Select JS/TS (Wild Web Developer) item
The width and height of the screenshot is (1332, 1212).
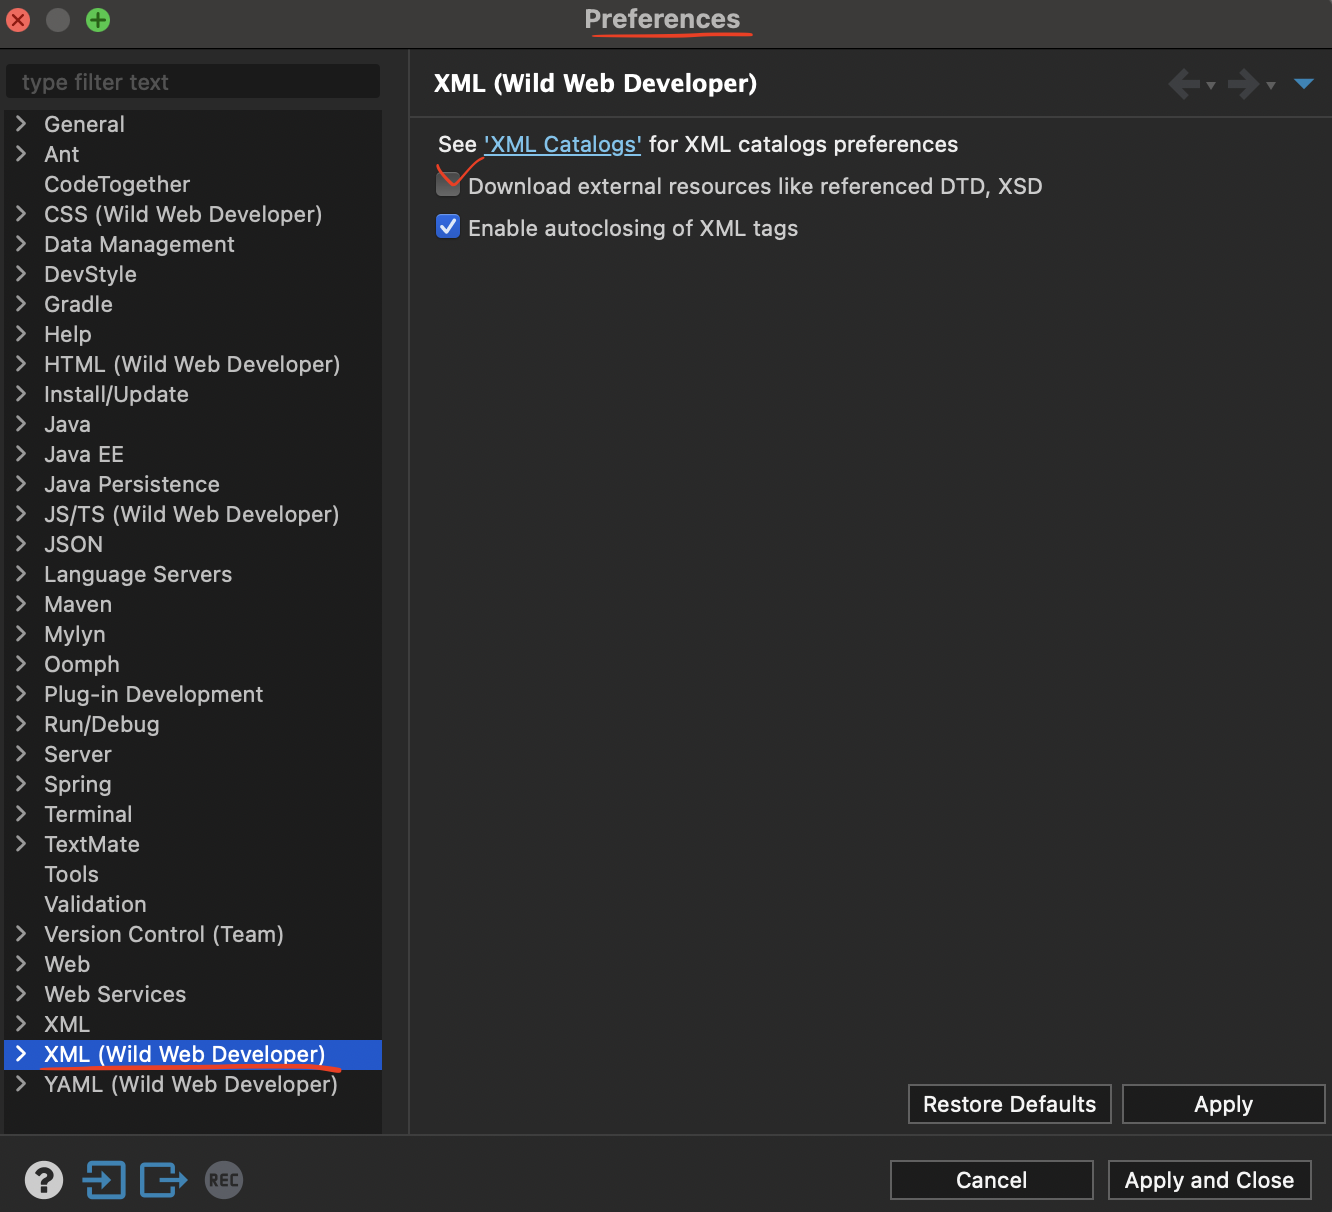(x=192, y=514)
